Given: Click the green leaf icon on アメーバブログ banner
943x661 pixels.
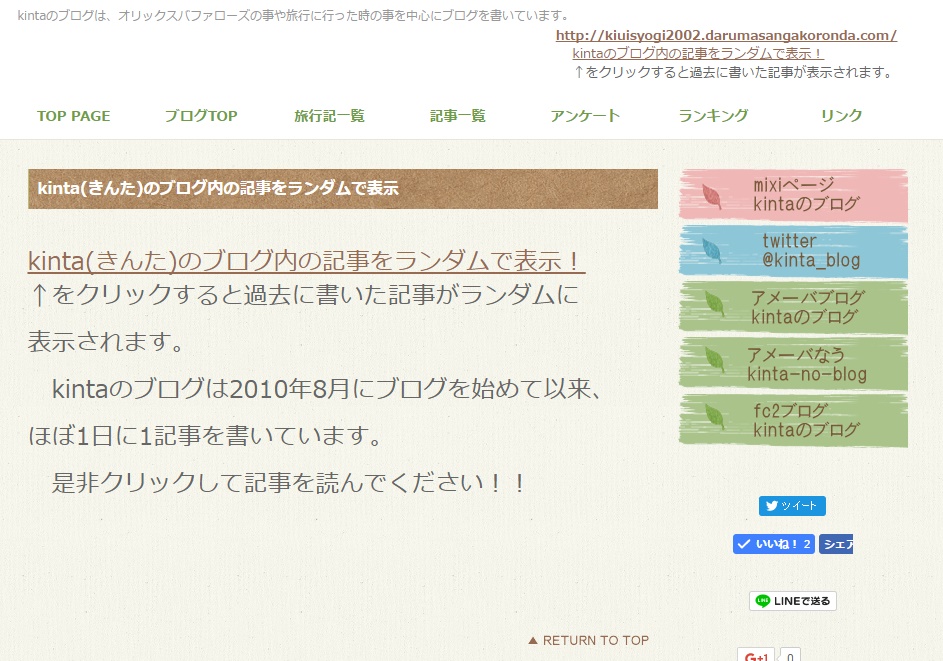Looking at the screenshot, I should click(x=714, y=304).
